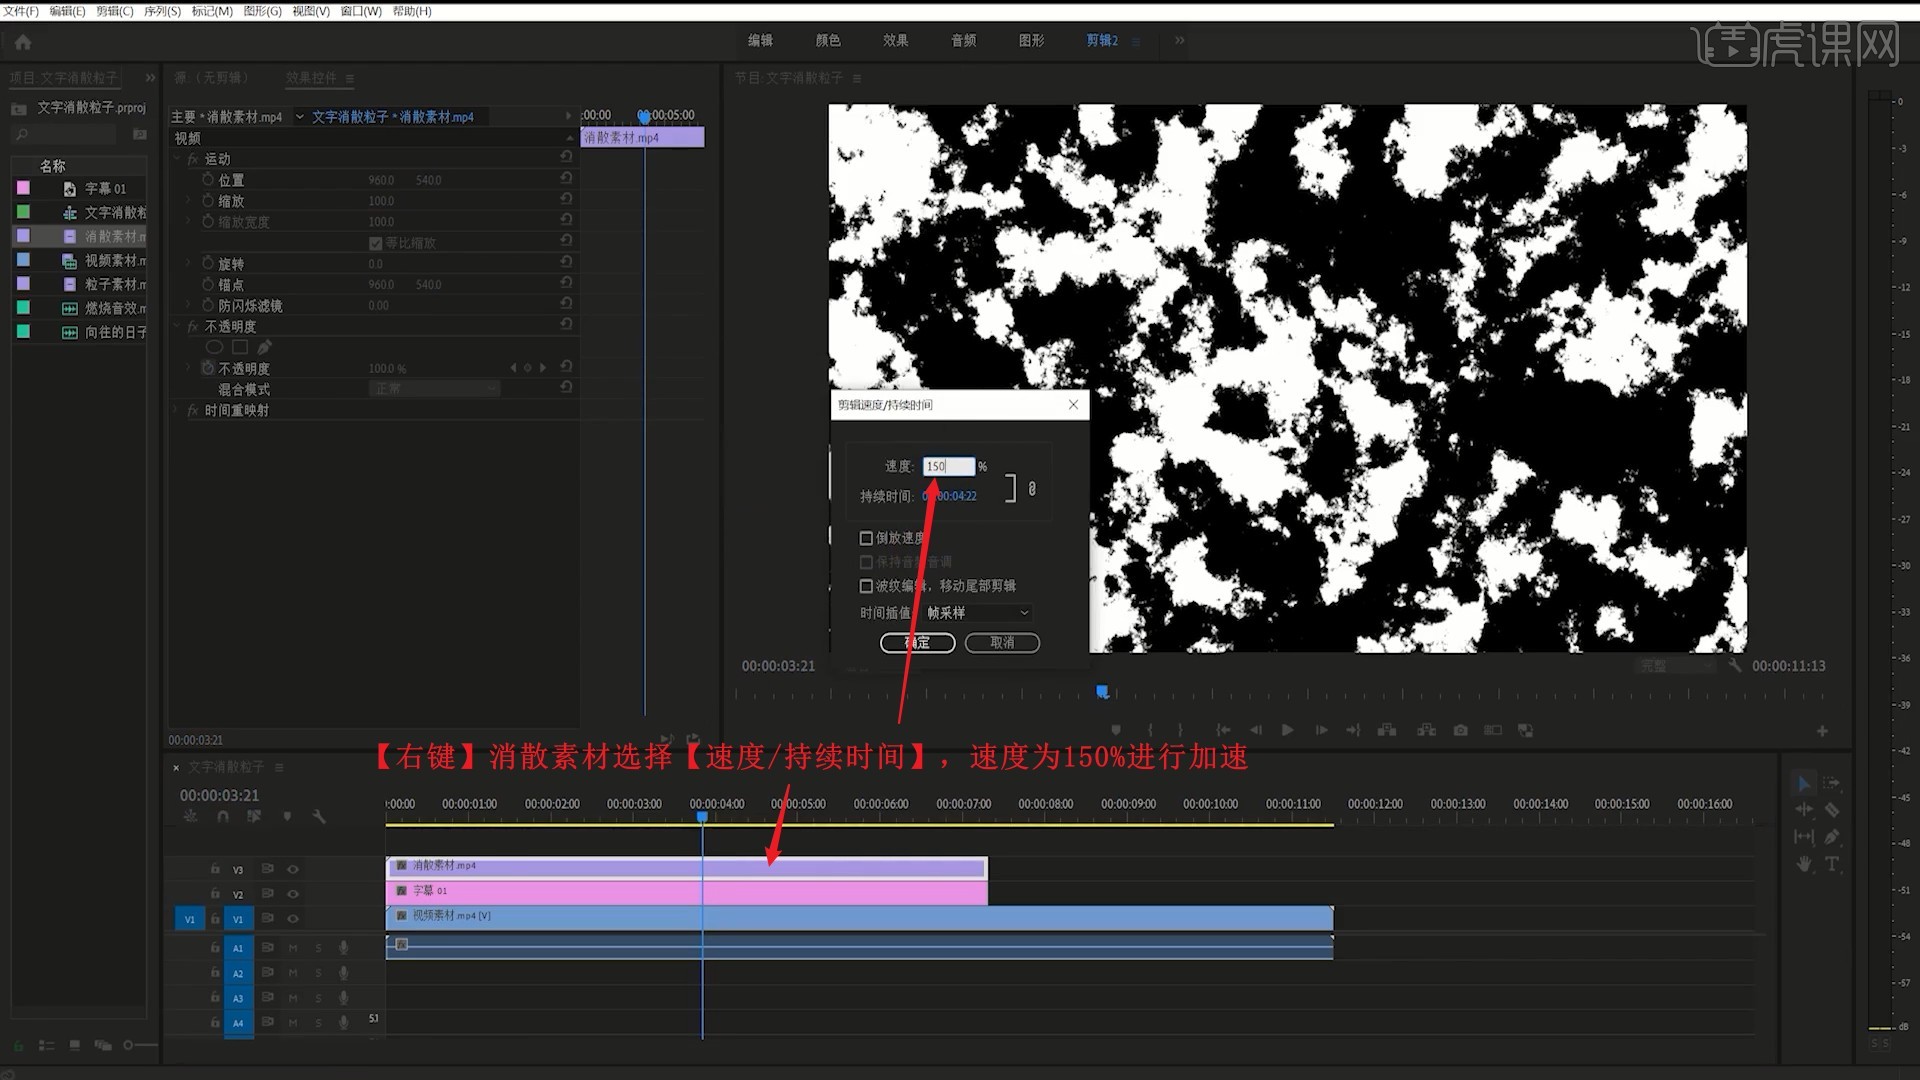1920x1080 pixels.
Task: Click Cancel (取消) in speed dialog
Action: click(x=1002, y=643)
